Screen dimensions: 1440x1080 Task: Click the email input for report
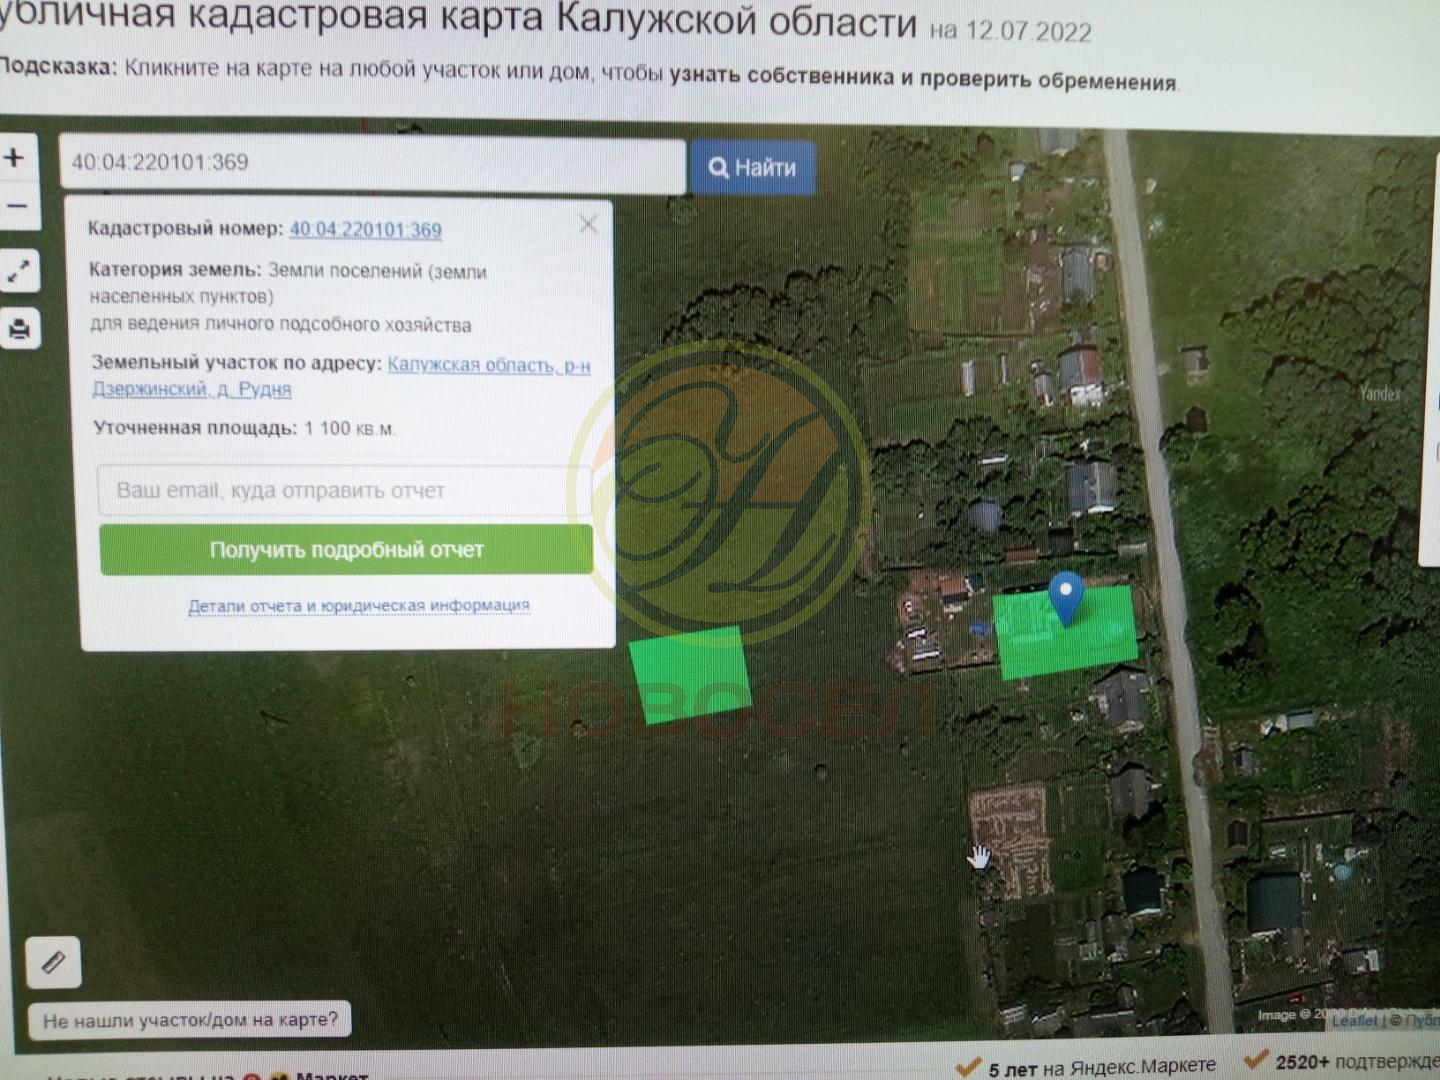(345, 491)
